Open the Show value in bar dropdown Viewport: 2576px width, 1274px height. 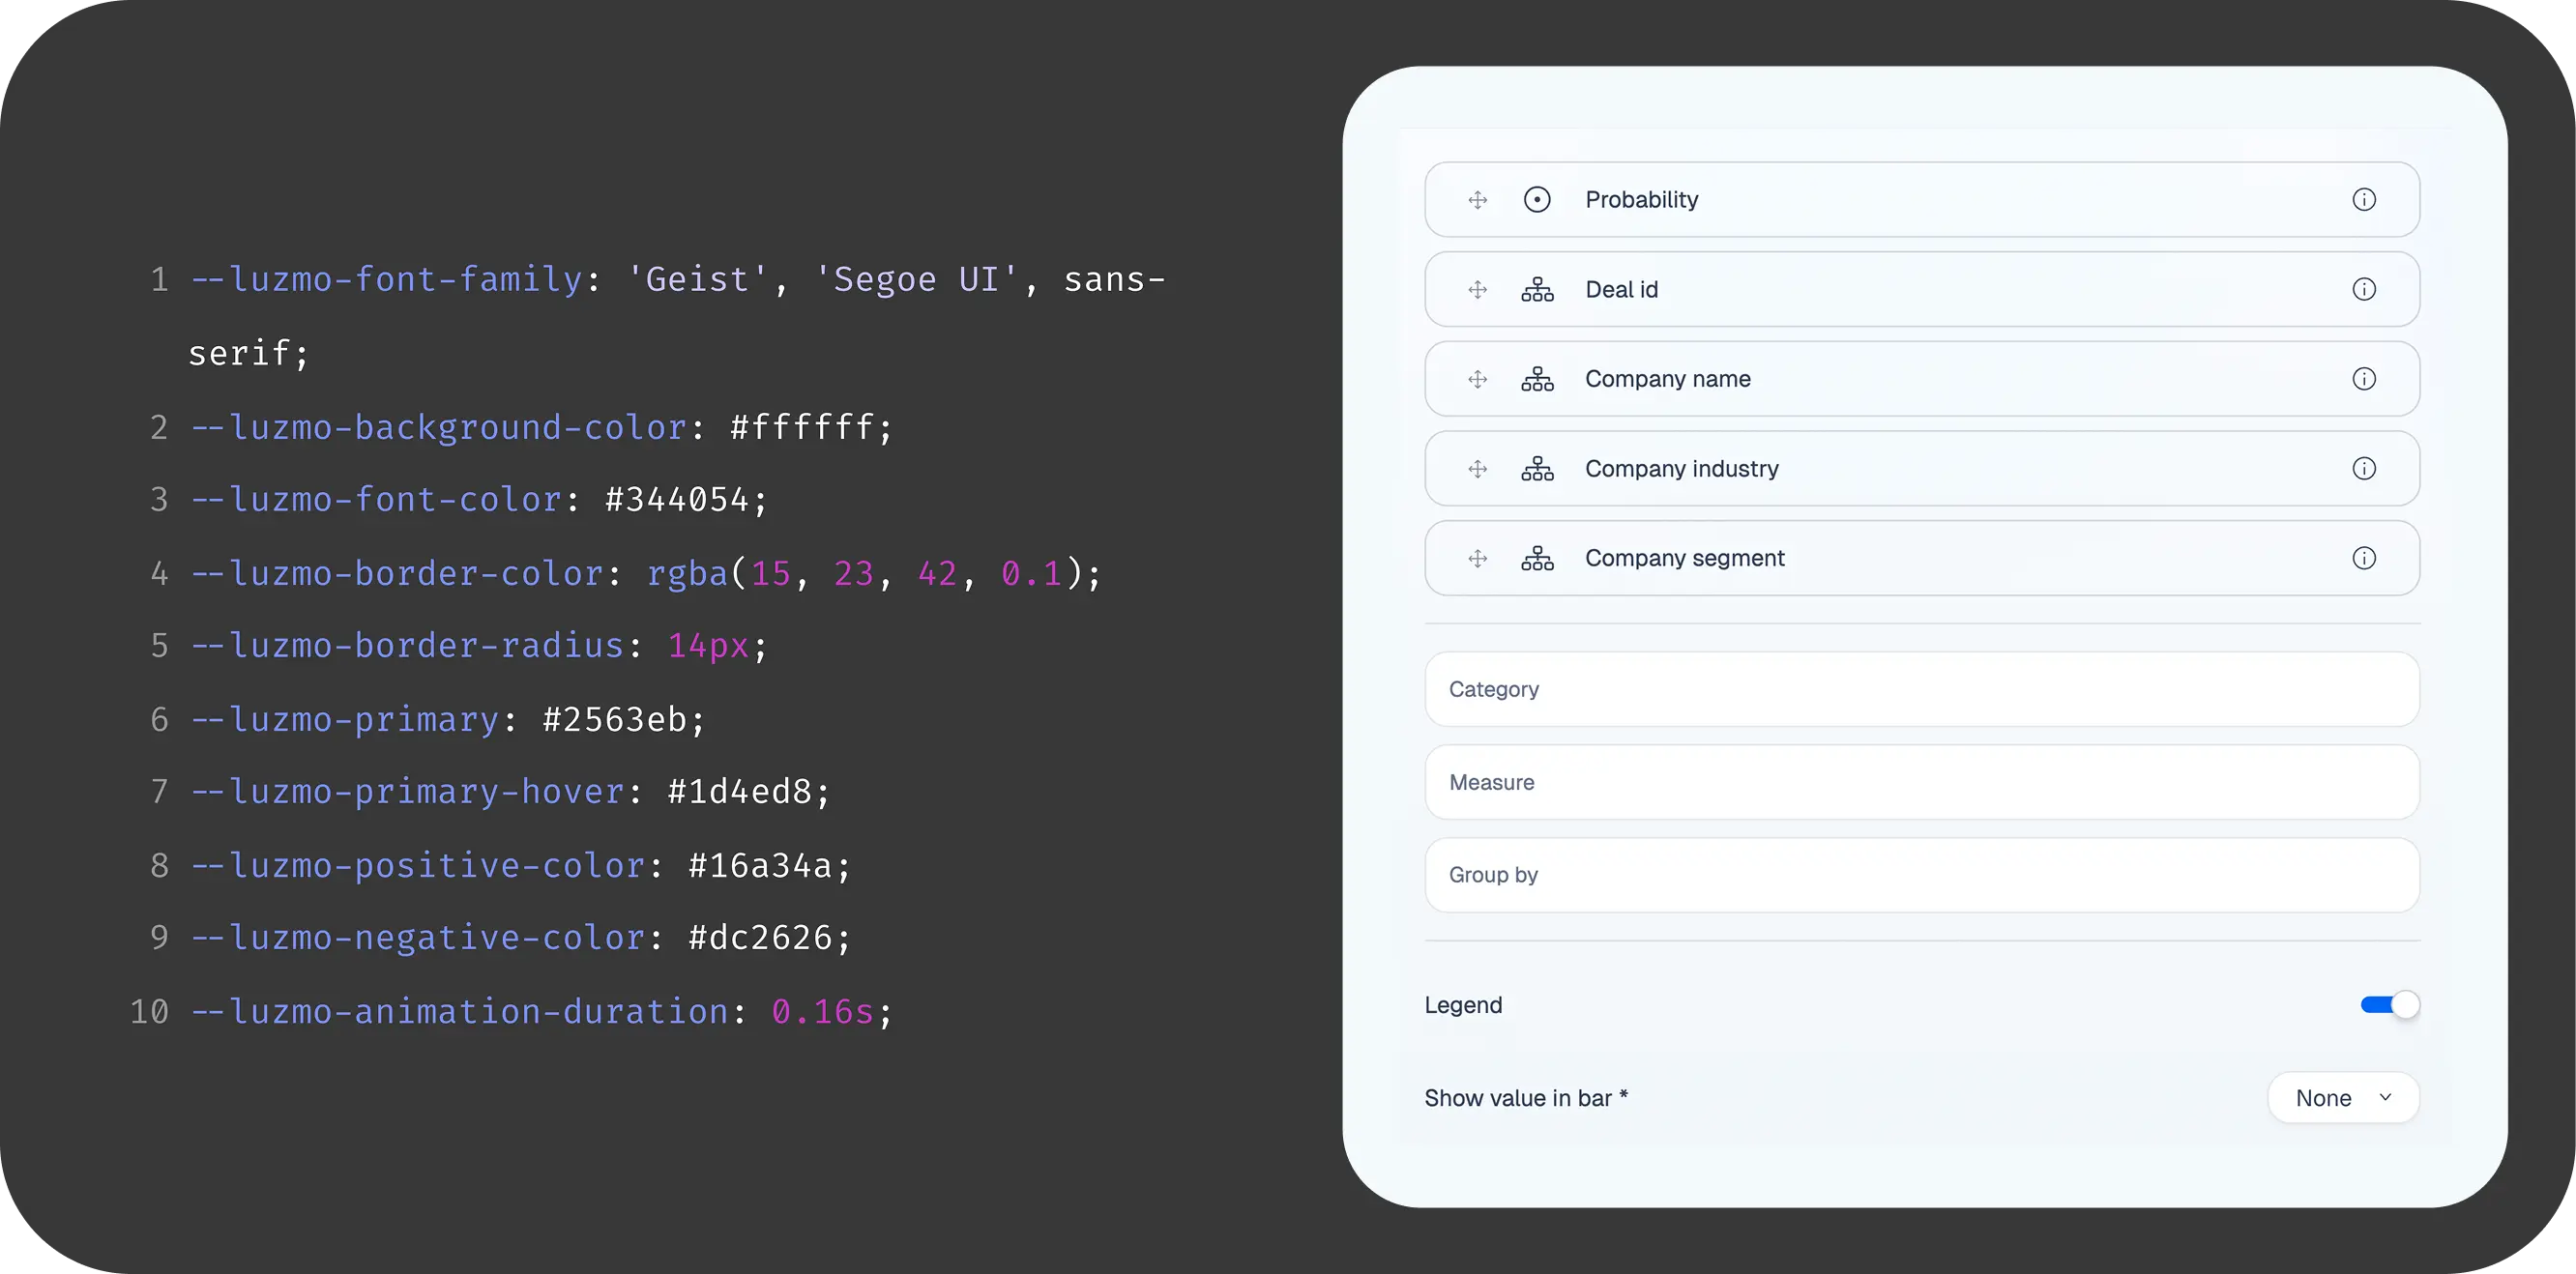[2342, 1098]
